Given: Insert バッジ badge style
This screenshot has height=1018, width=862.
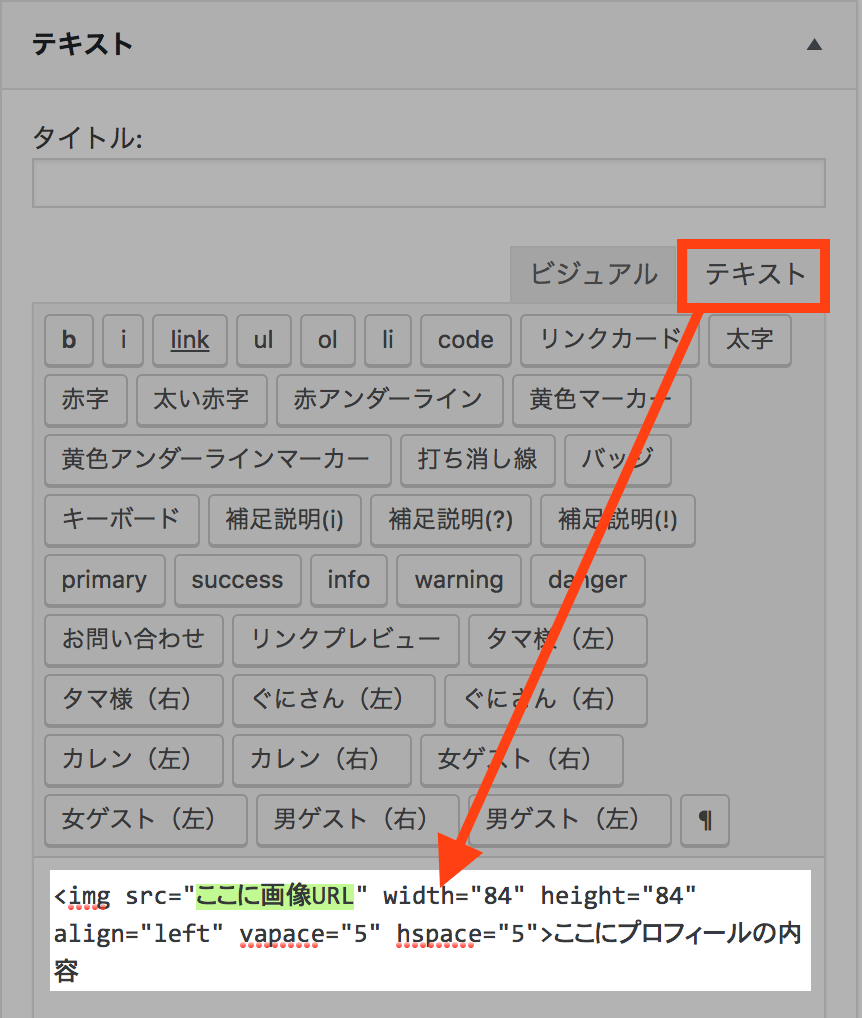Looking at the screenshot, I should tap(617, 460).
